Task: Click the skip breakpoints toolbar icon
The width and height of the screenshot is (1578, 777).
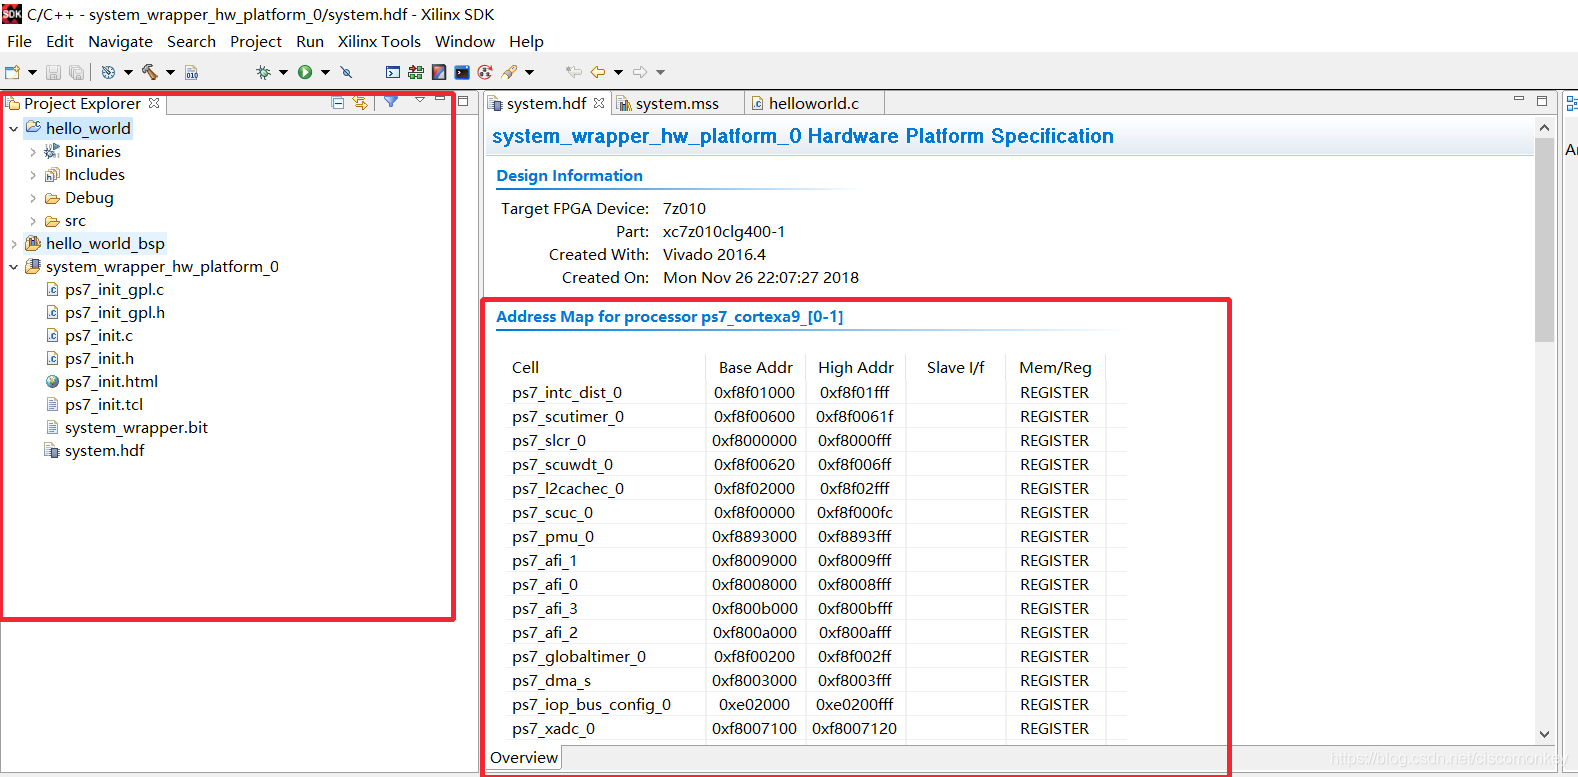Action: coord(346,72)
